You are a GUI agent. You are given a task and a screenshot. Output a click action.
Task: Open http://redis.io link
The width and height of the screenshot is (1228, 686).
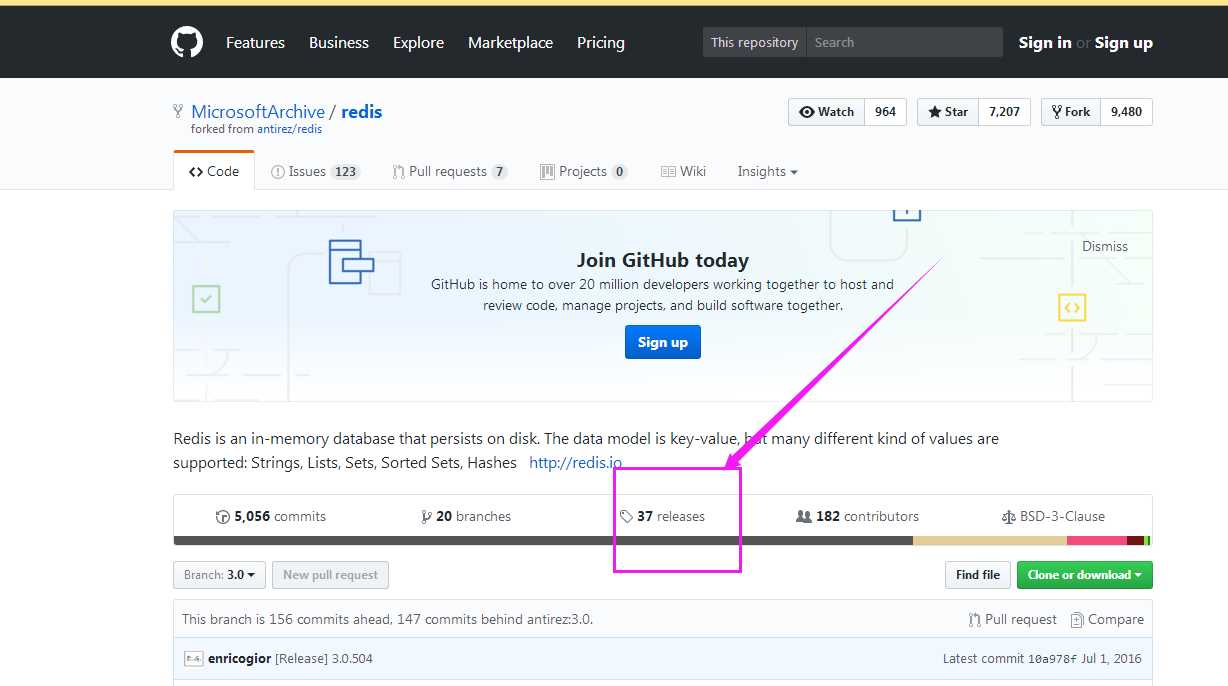pos(575,463)
